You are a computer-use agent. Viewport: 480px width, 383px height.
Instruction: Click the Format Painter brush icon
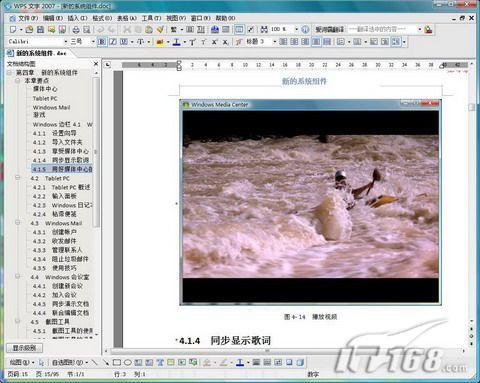(160, 30)
